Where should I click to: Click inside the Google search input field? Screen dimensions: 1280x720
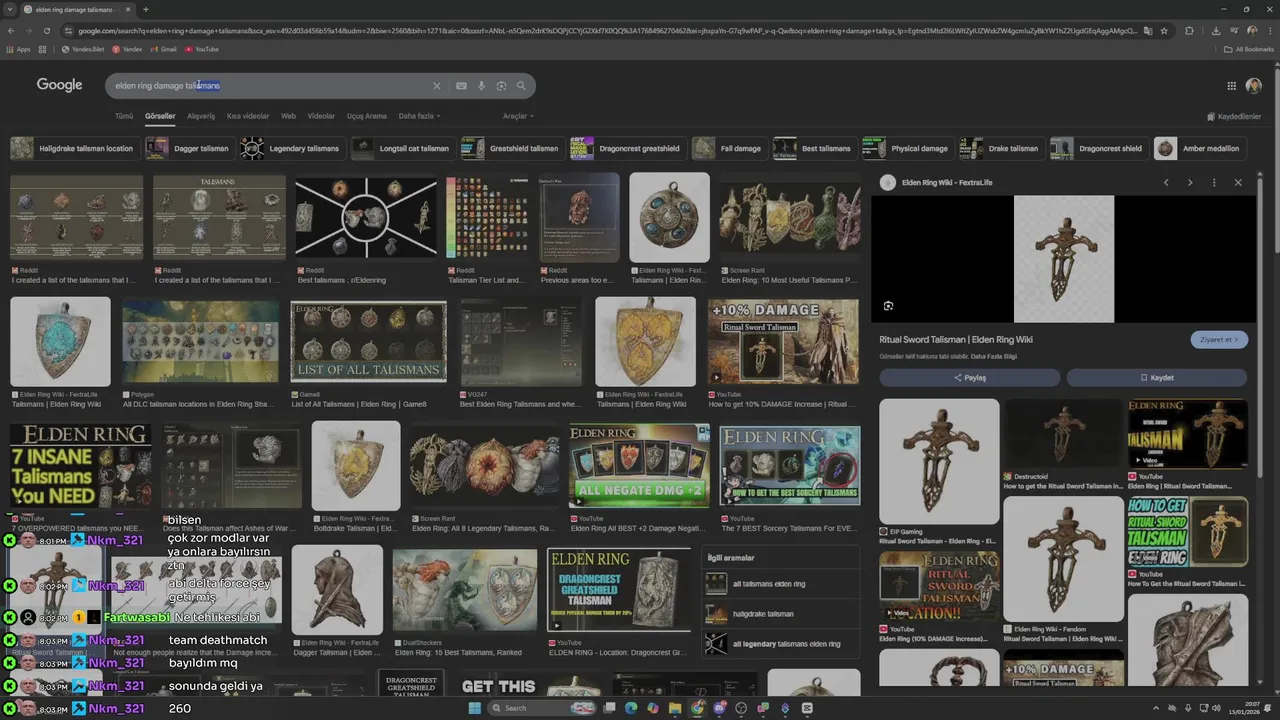(270, 86)
